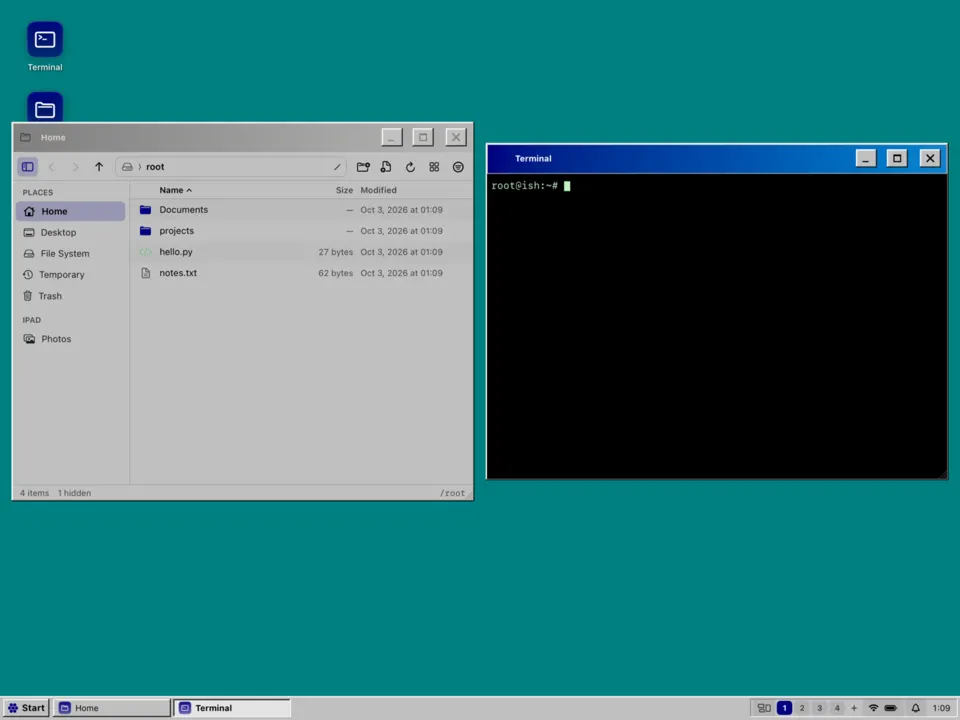Minimize the Terminal window
Viewport: 960px width, 720px height.
click(866, 159)
